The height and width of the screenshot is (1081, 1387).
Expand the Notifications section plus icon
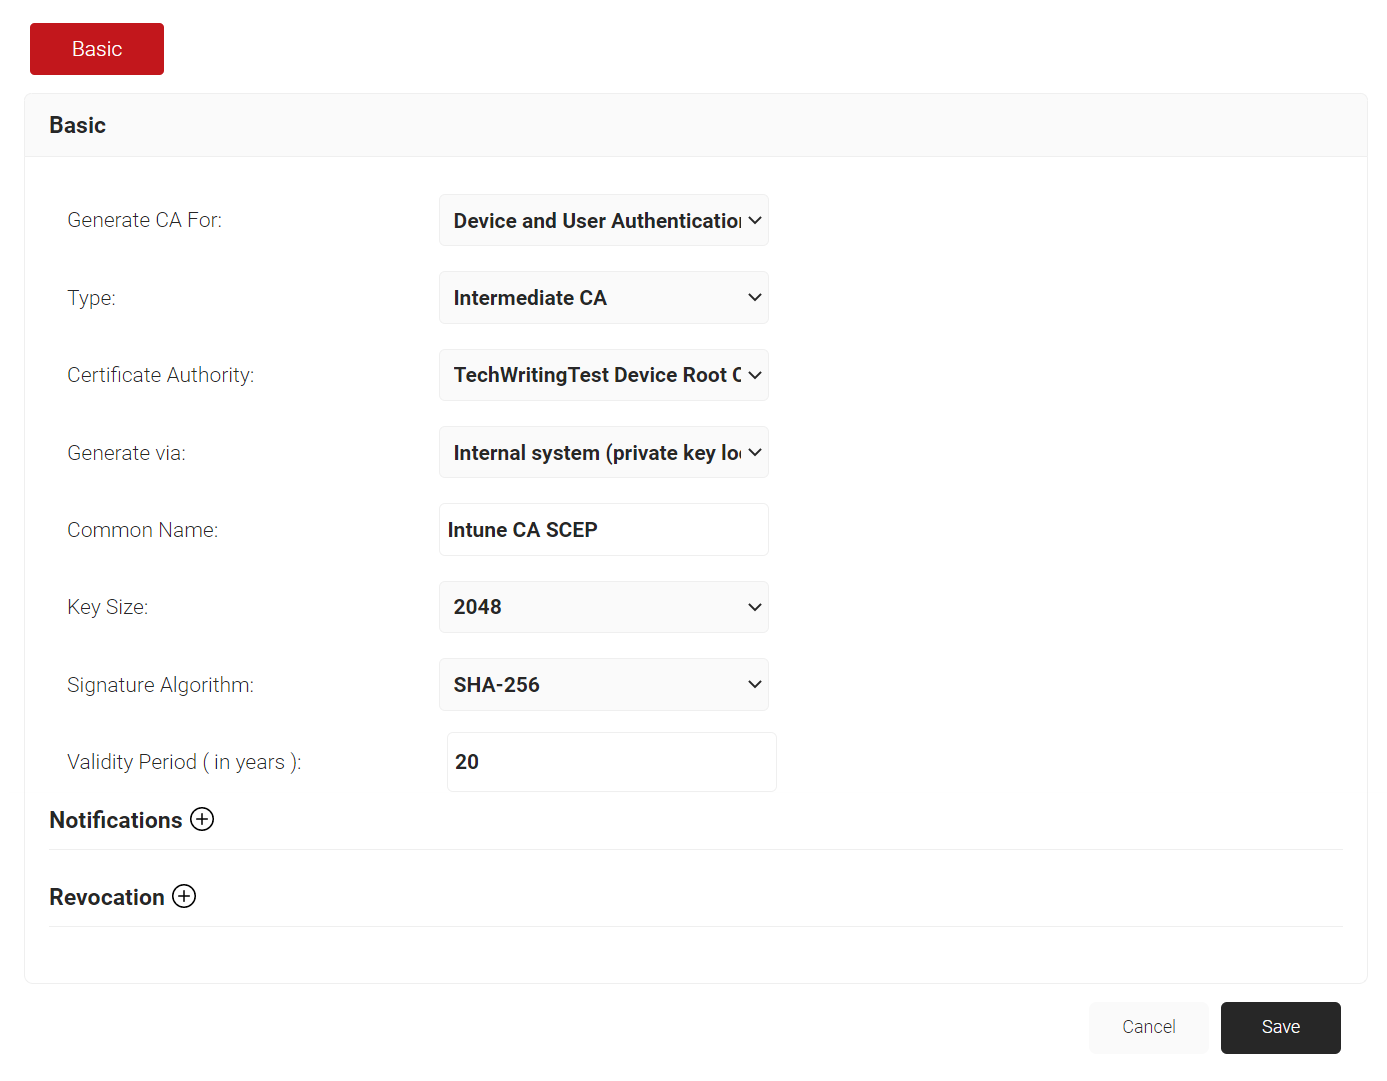coord(202,819)
